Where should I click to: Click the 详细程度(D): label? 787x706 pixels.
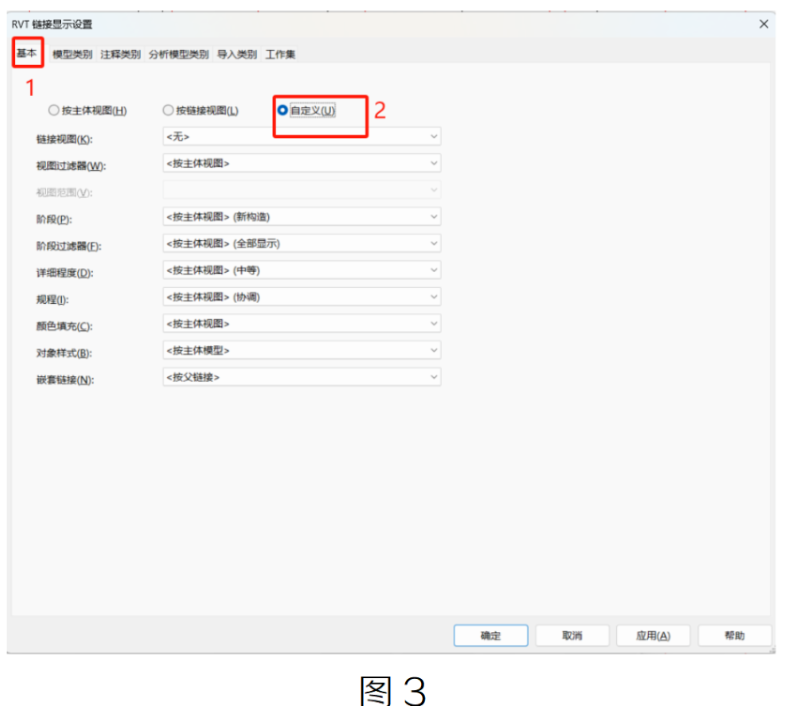tap(64, 272)
